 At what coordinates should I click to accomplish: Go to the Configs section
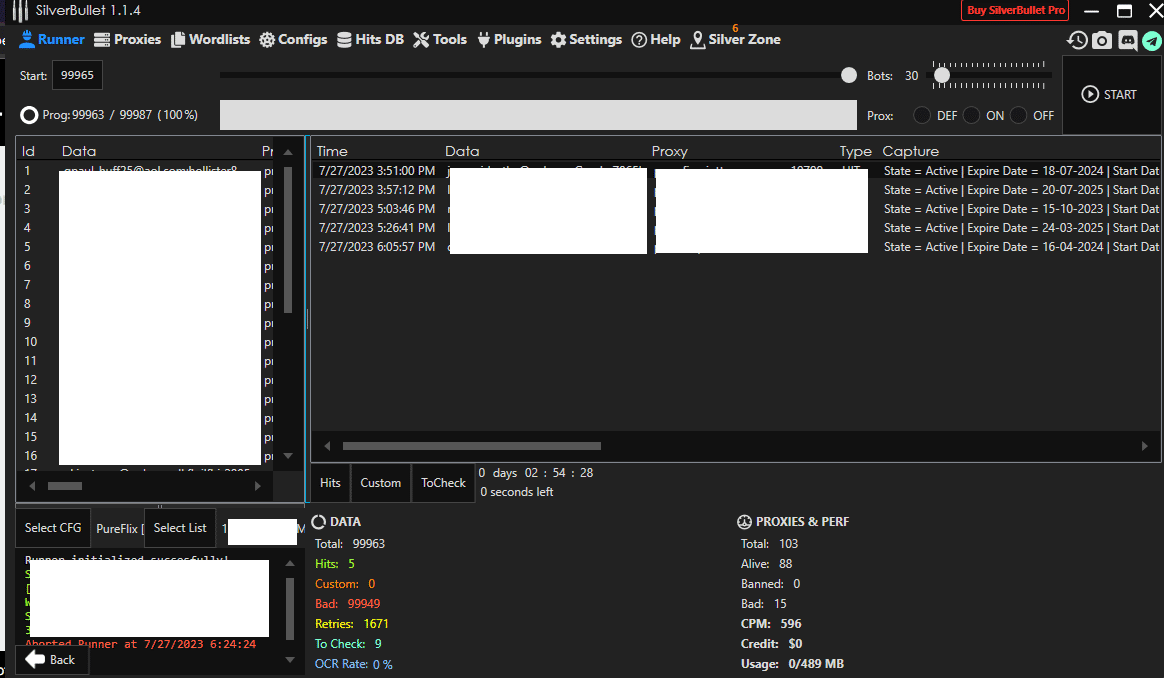pyautogui.click(x=293, y=40)
